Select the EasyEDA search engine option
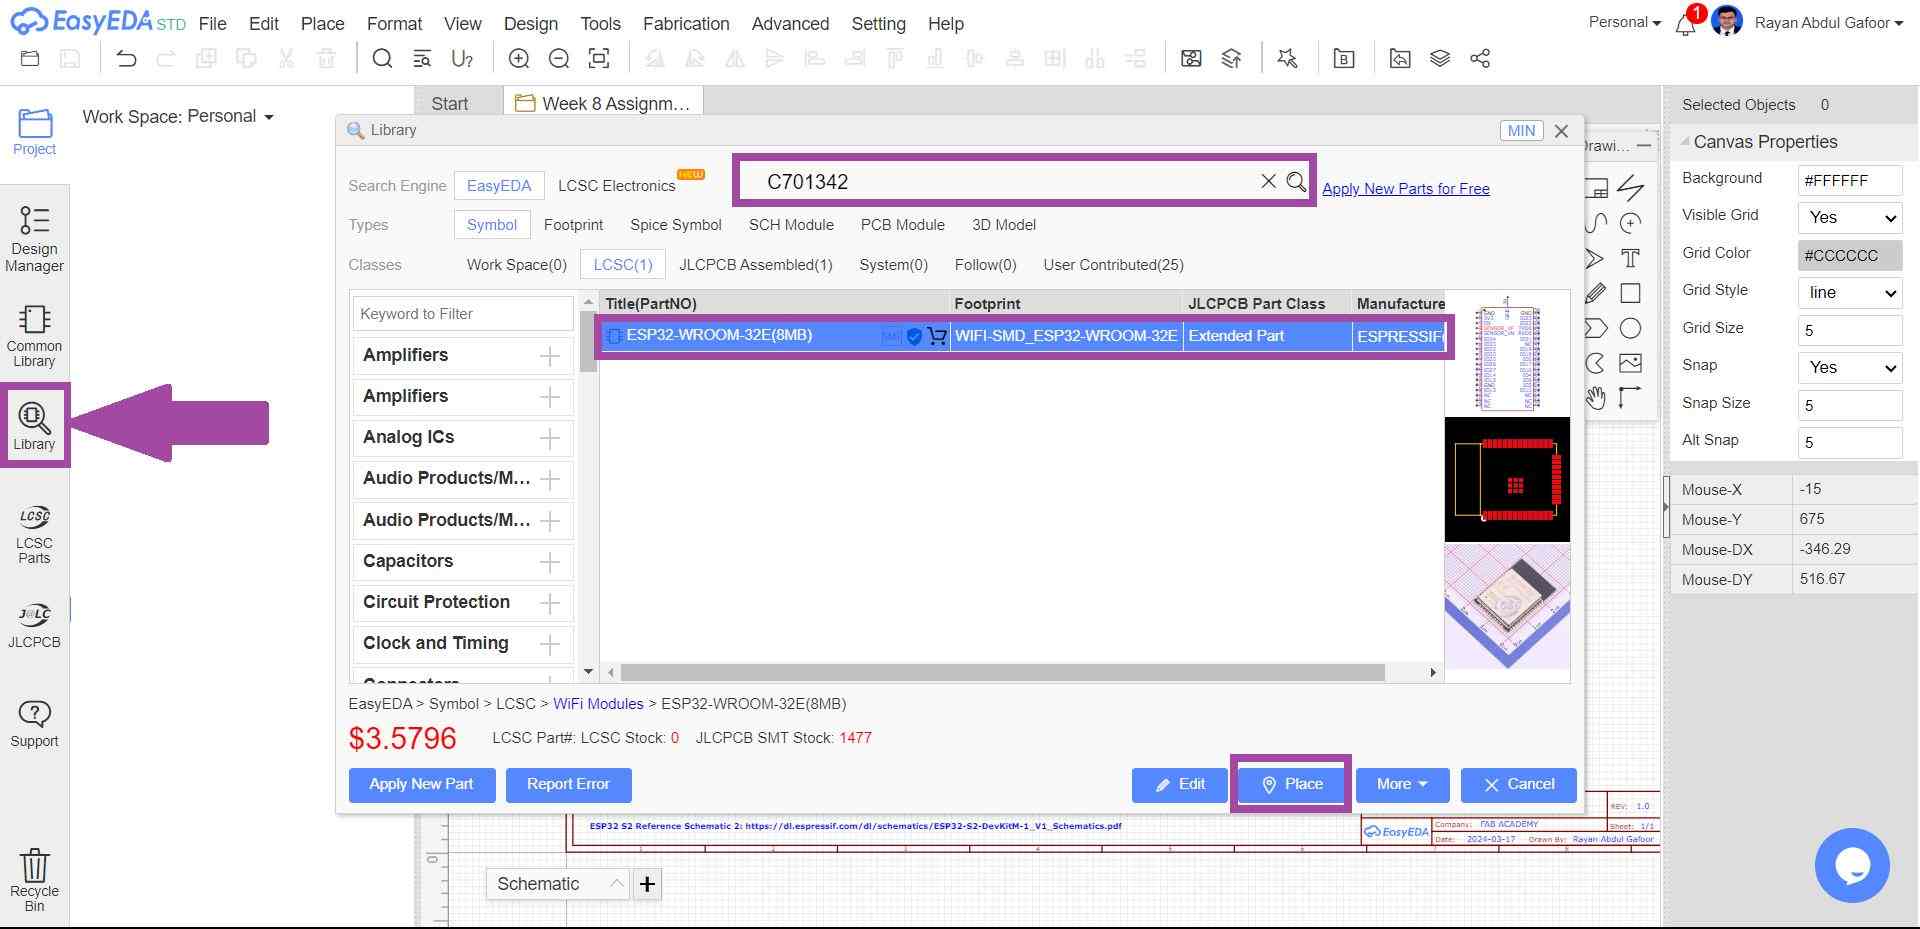 [x=498, y=186]
